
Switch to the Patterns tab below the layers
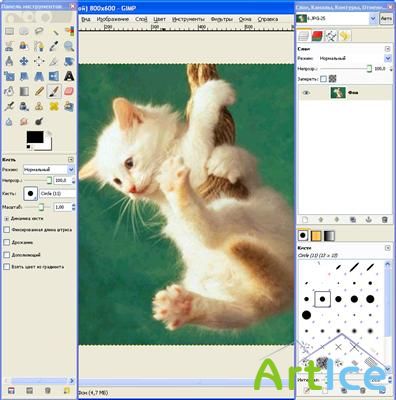(315, 236)
